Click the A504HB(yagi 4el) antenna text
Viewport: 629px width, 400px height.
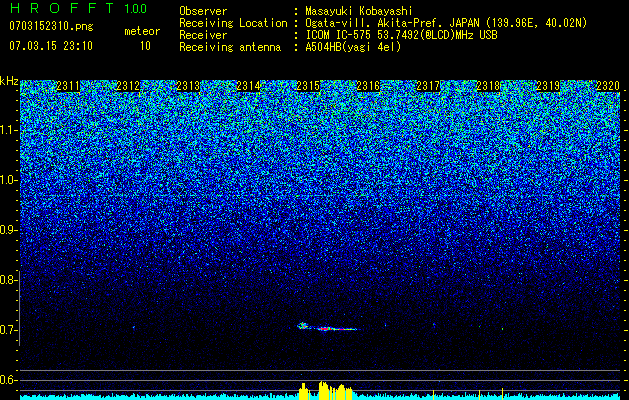353,47
